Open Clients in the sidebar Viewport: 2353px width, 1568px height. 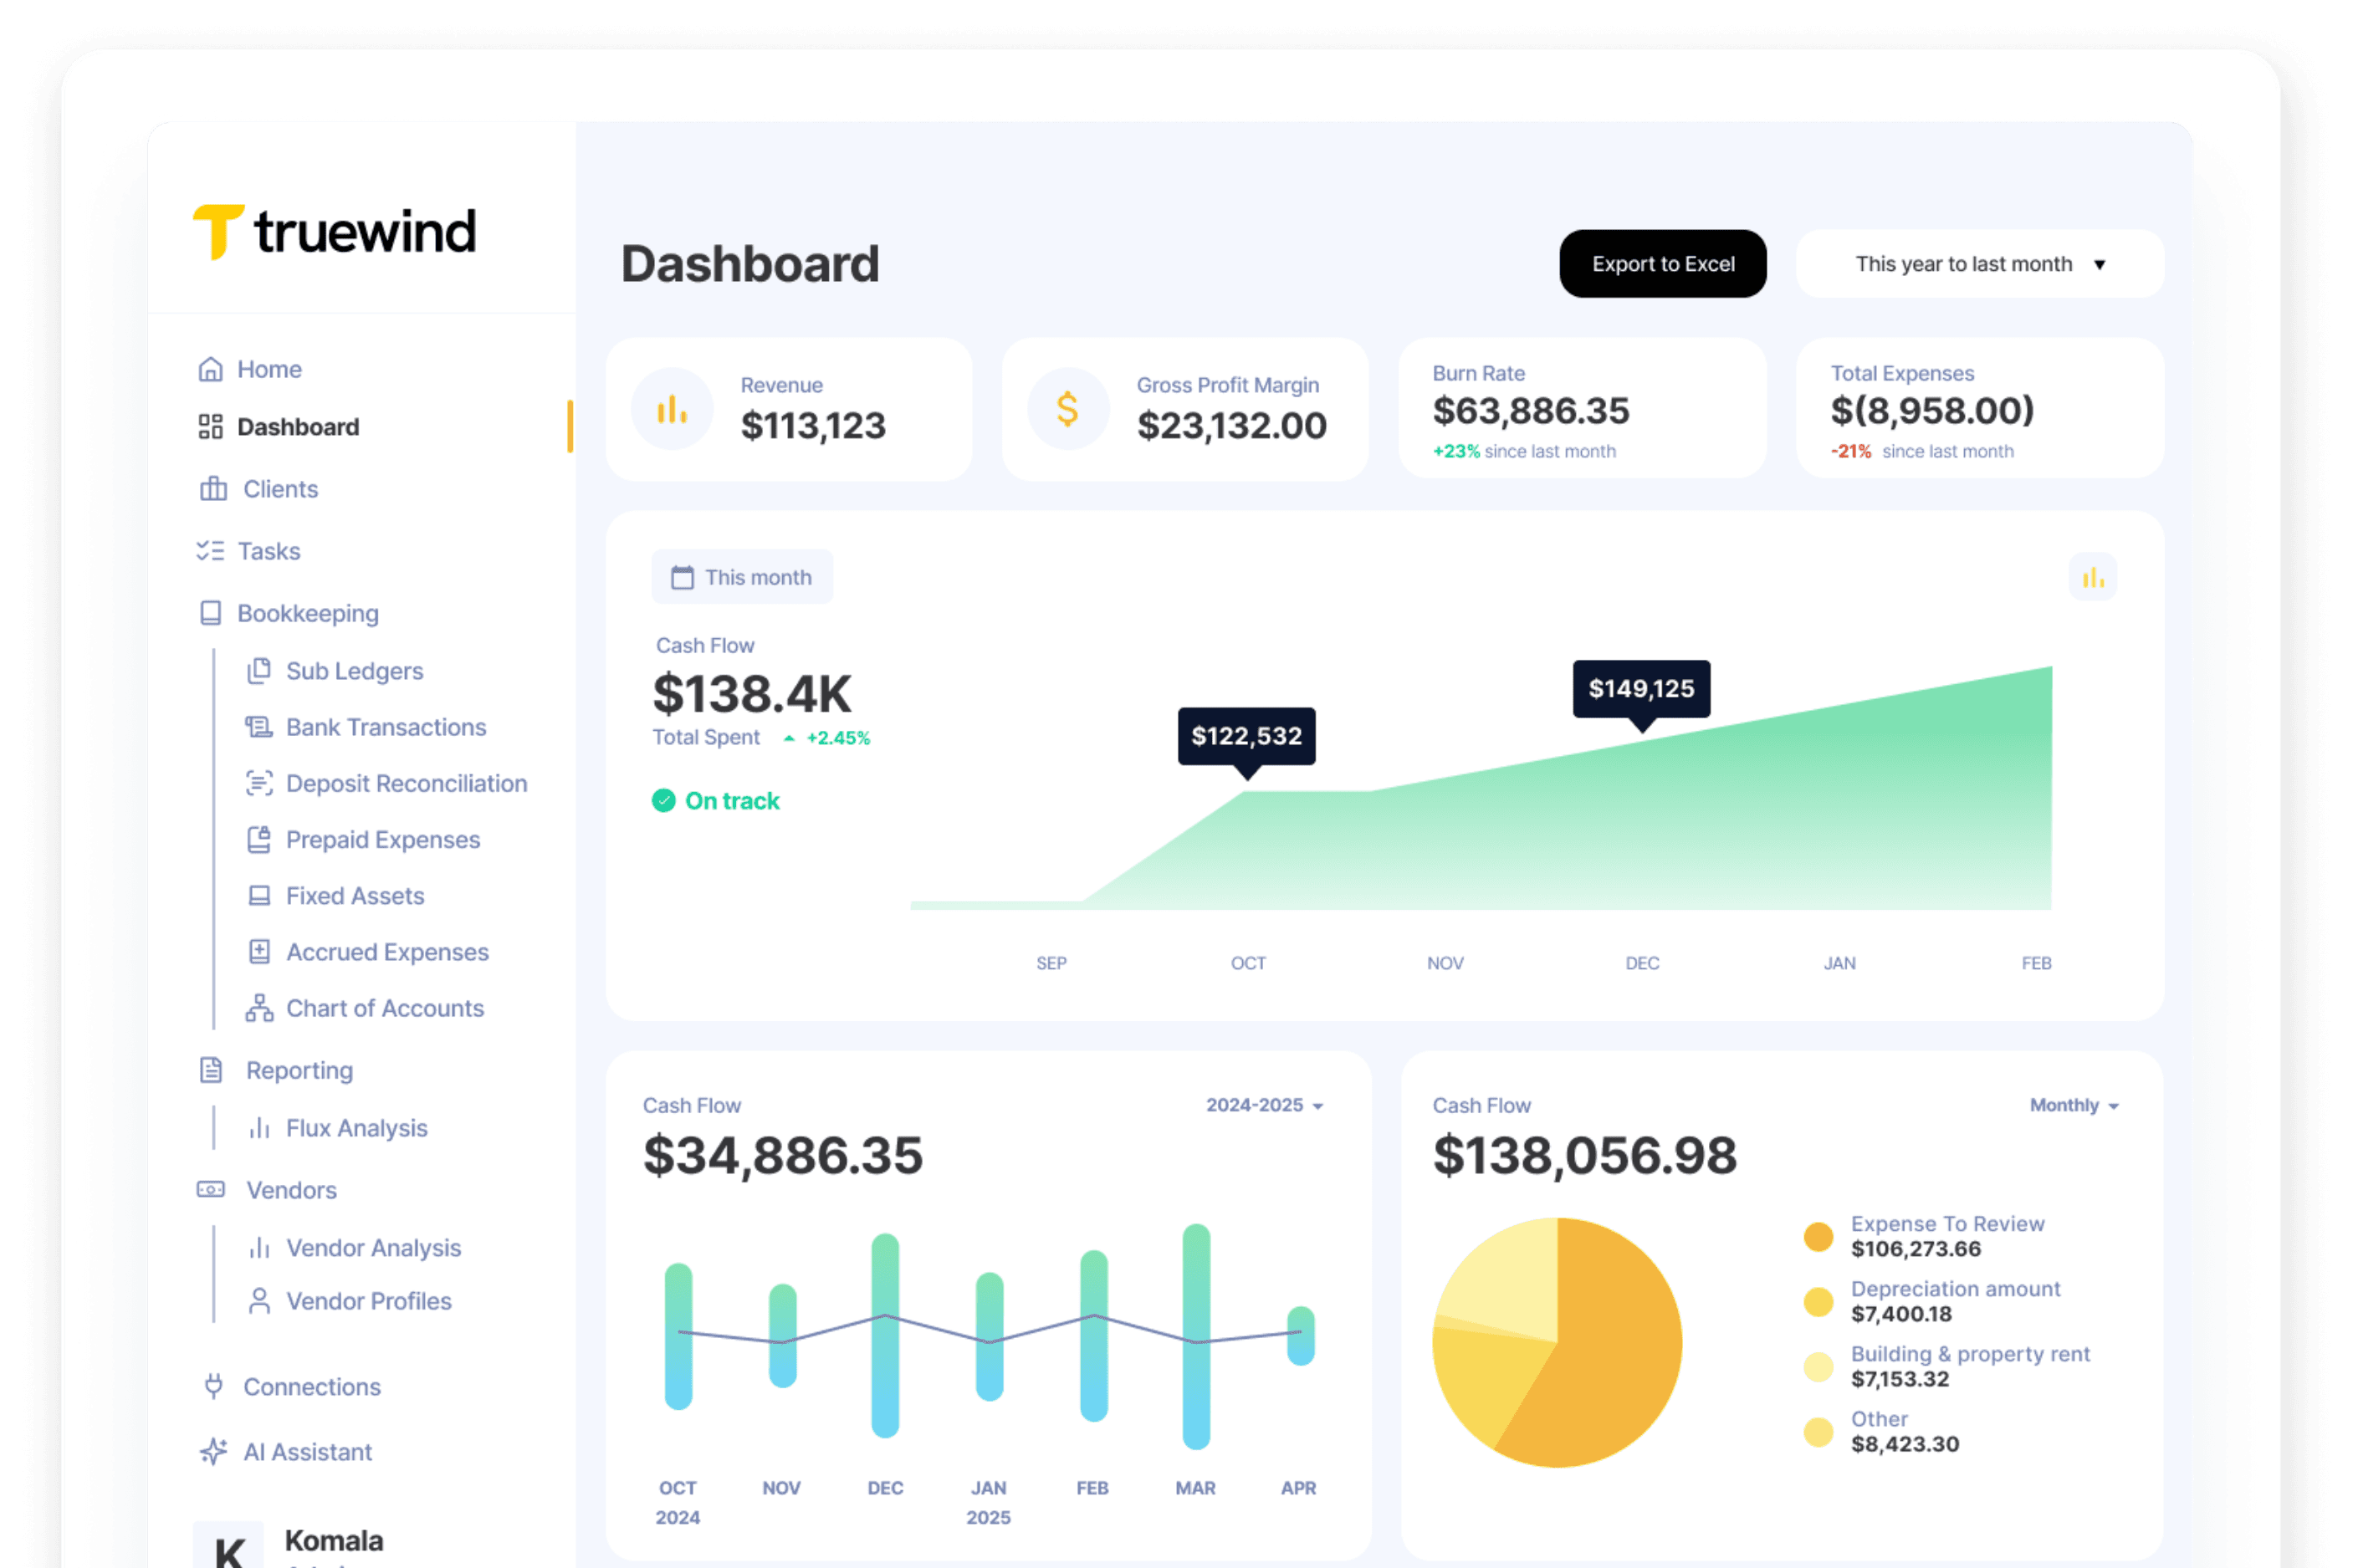[x=280, y=489]
